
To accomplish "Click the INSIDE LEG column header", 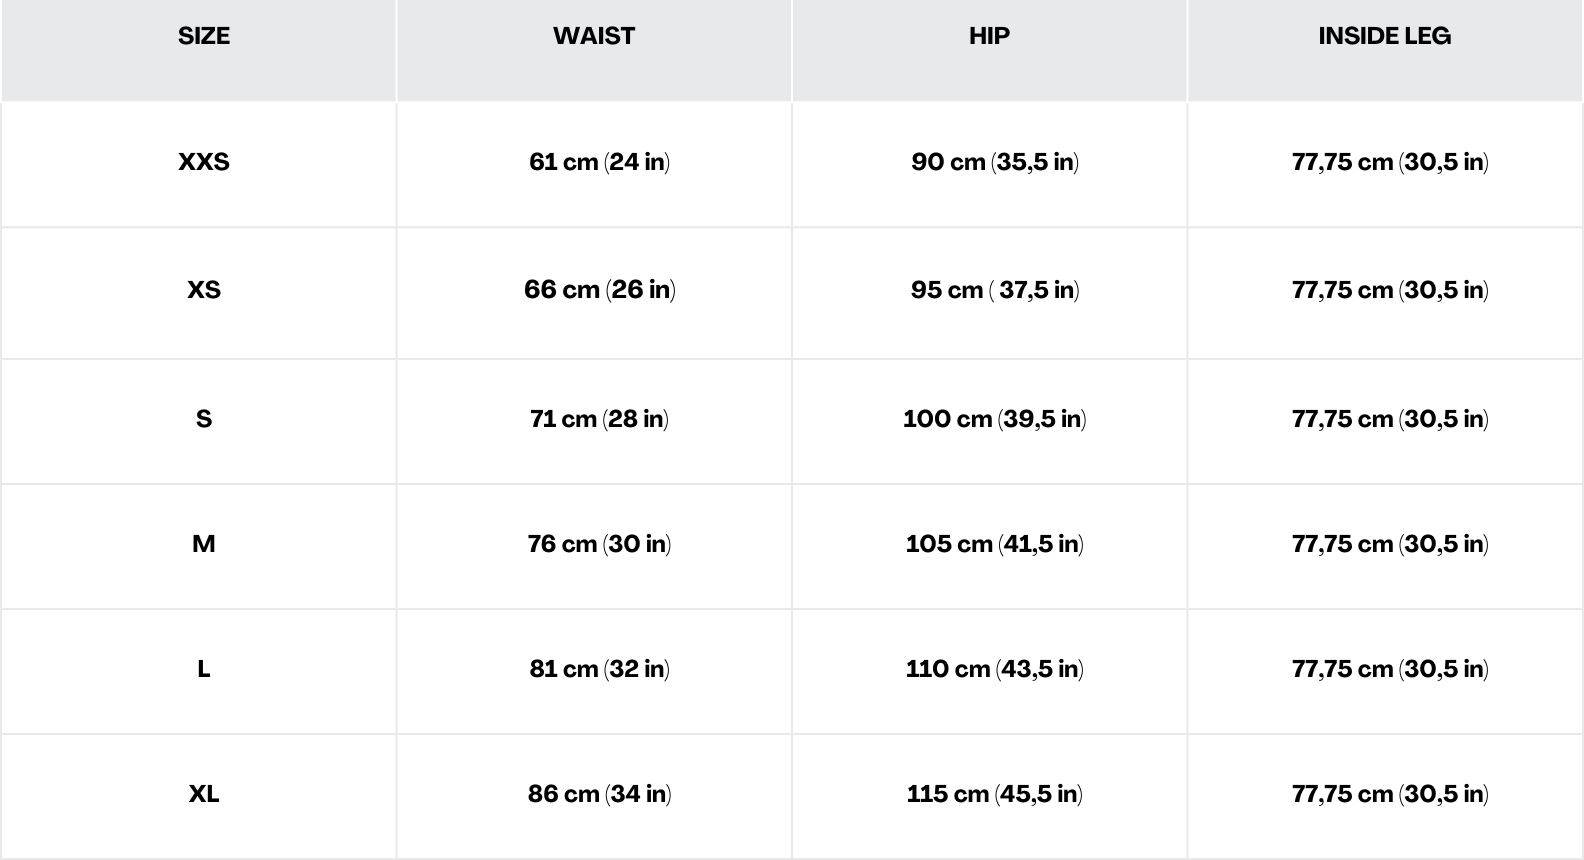I will tap(1384, 36).
